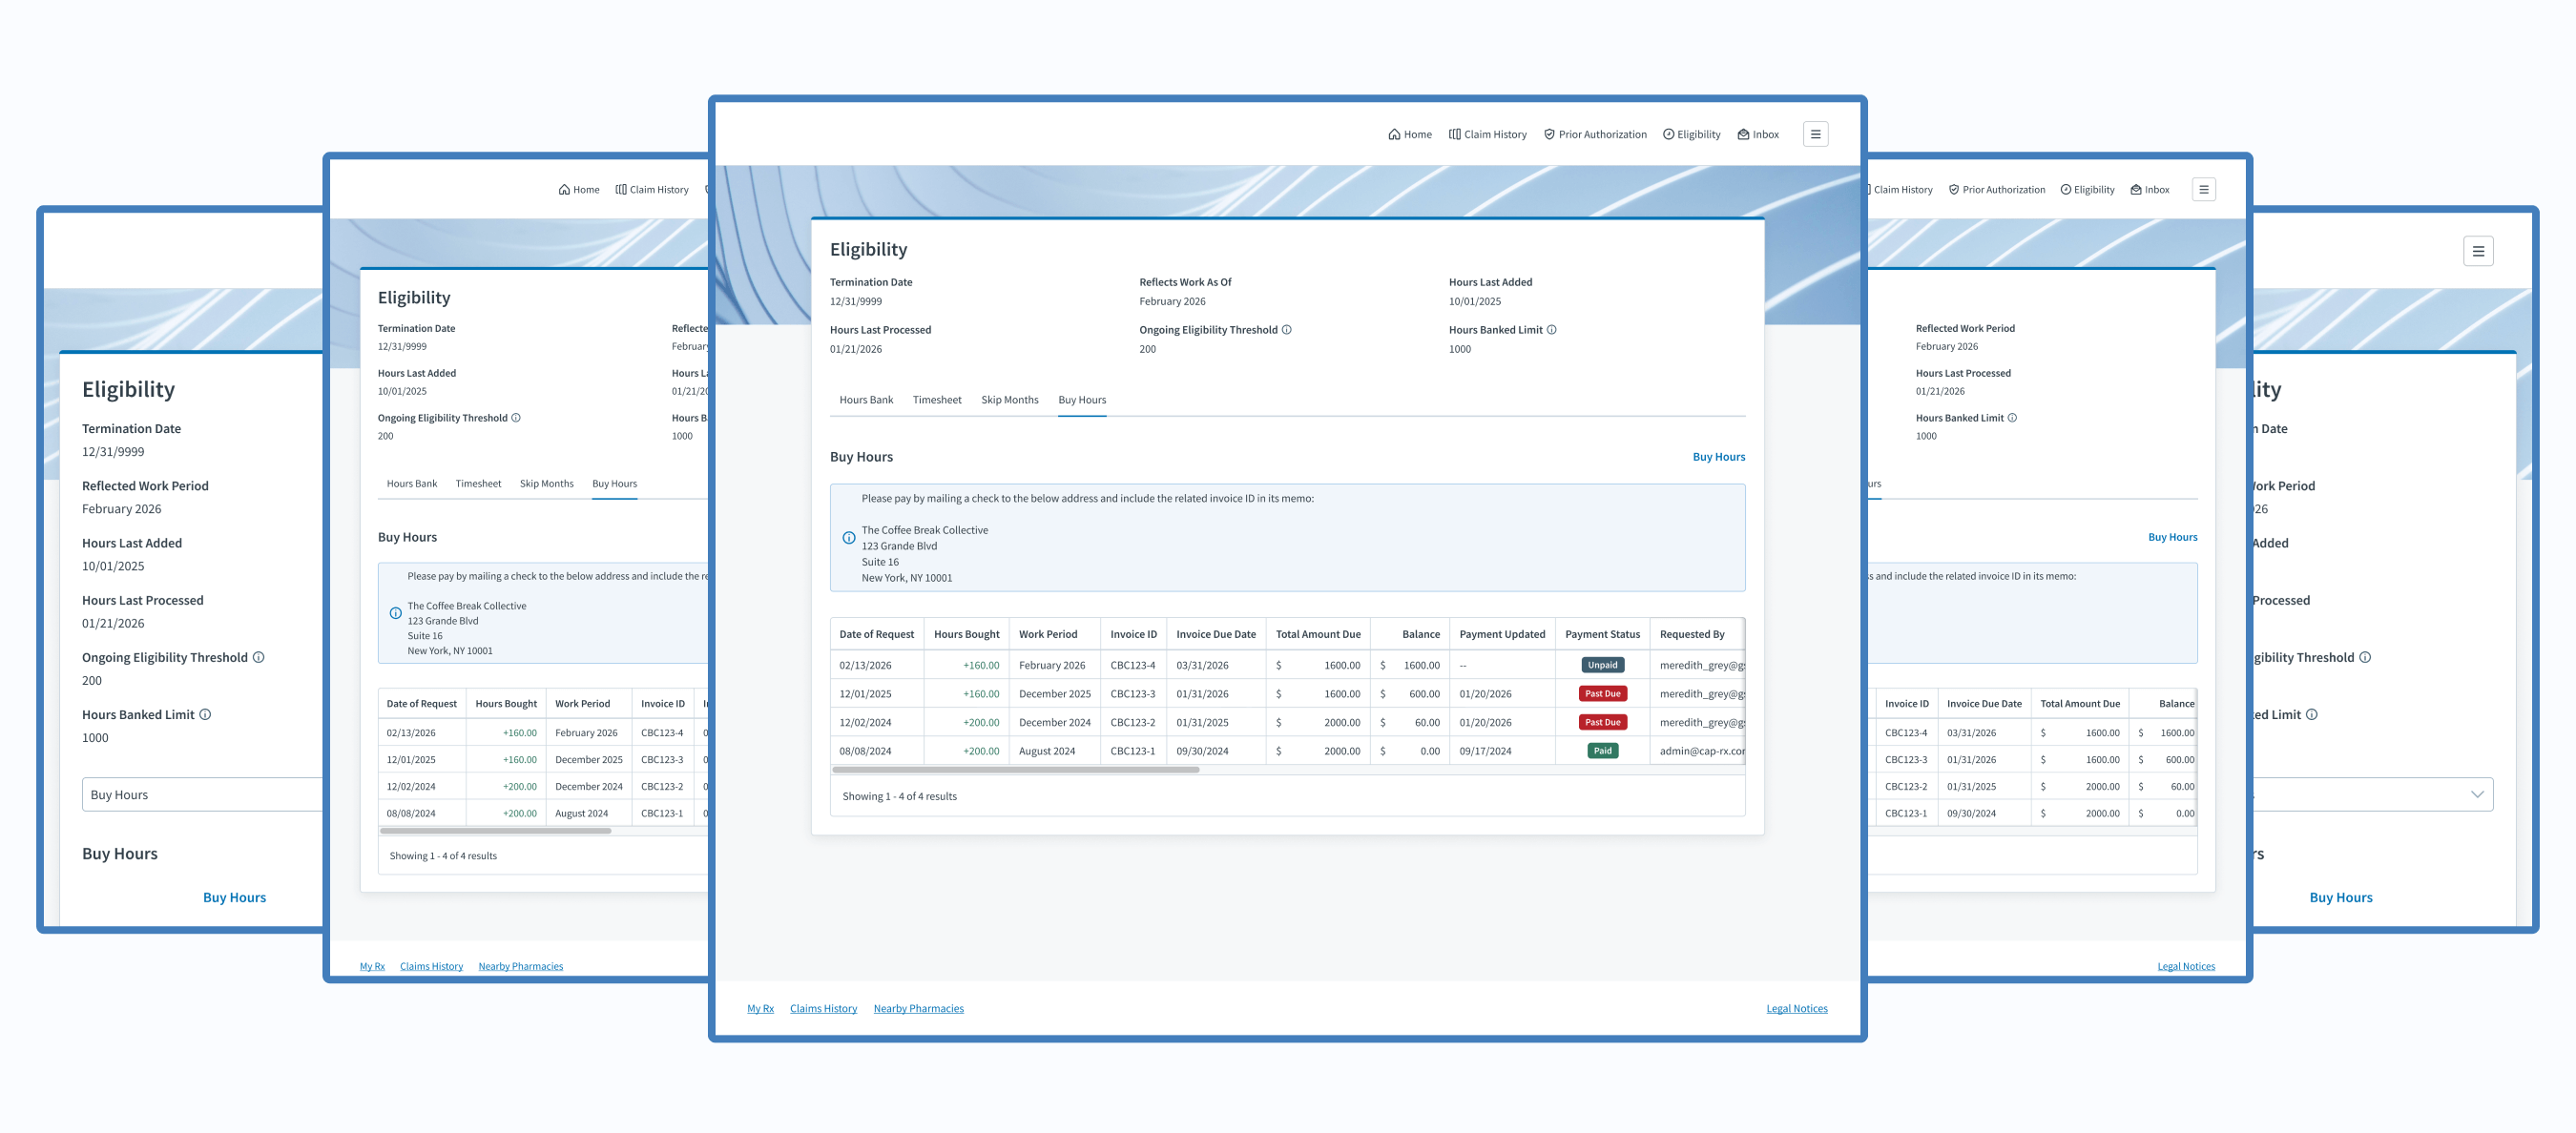Expand Buy Hours dropdown in far-left mobile view
This screenshot has height=1133, width=2576.
coord(200,795)
